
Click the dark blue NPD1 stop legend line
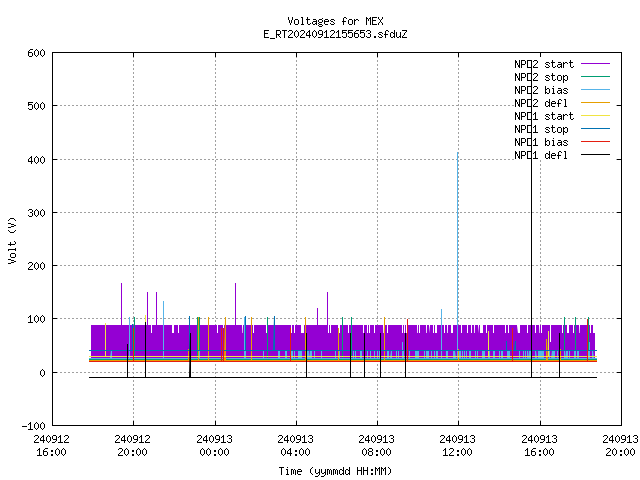tap(595, 129)
